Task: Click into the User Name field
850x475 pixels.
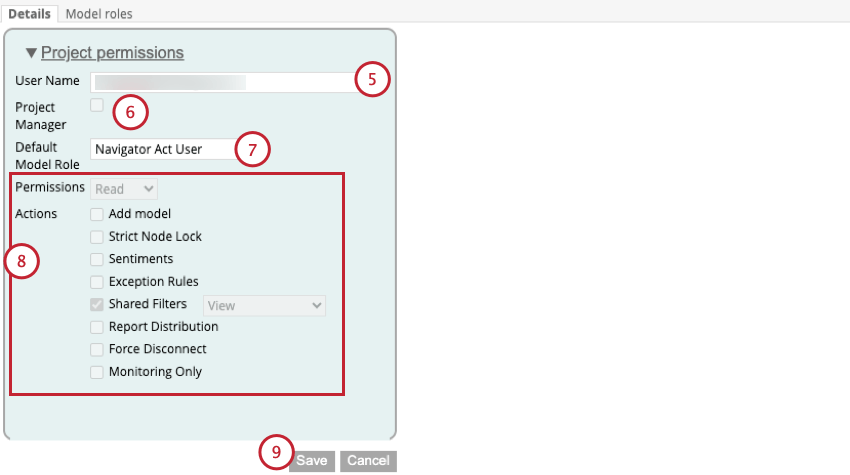Action: 225,82
